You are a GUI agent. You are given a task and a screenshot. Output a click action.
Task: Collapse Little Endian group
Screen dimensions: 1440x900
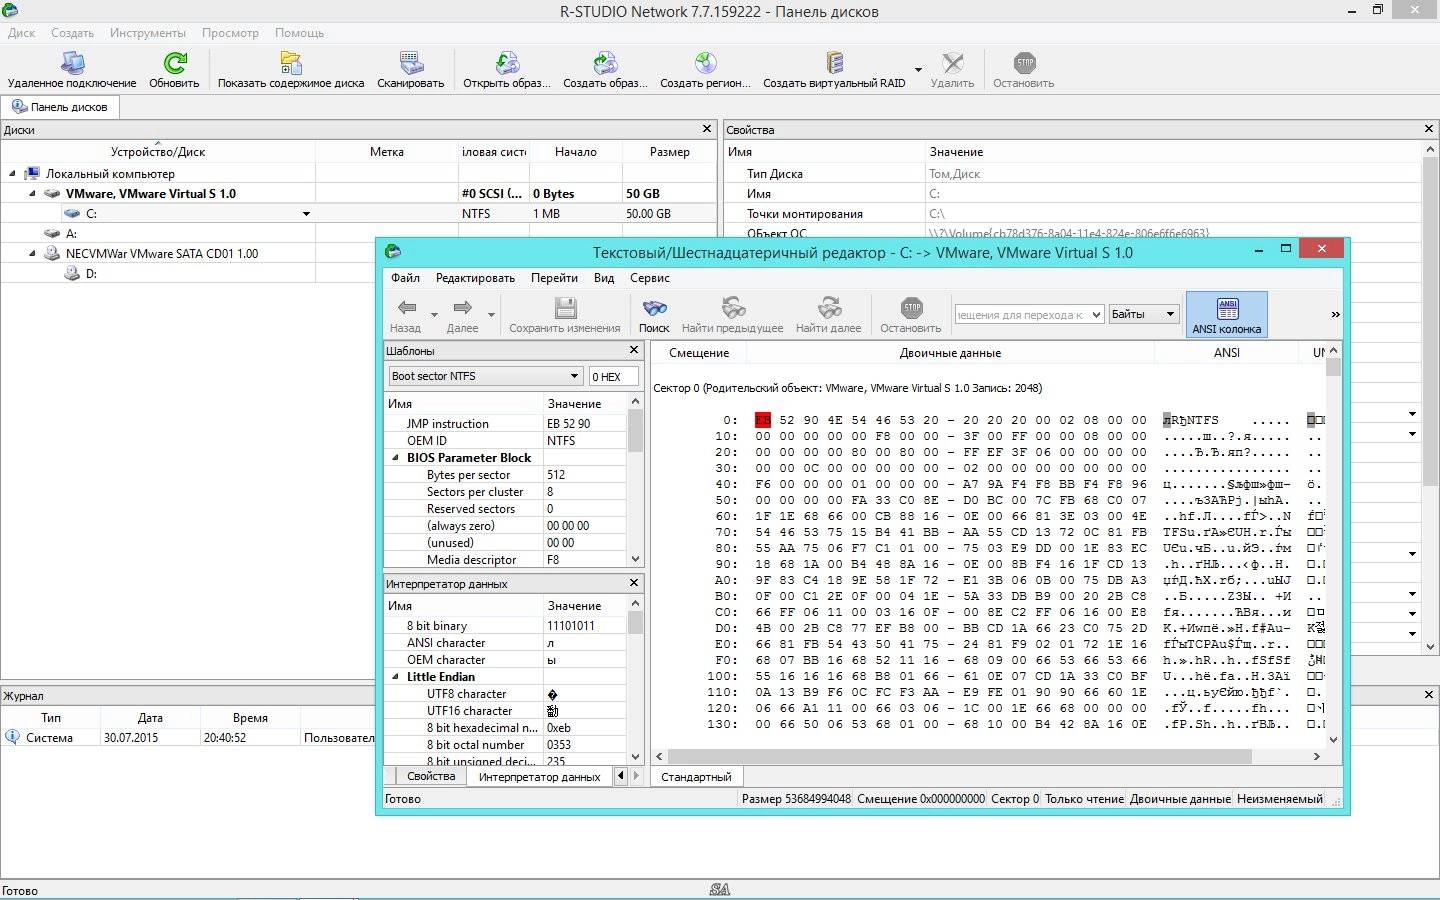point(395,677)
